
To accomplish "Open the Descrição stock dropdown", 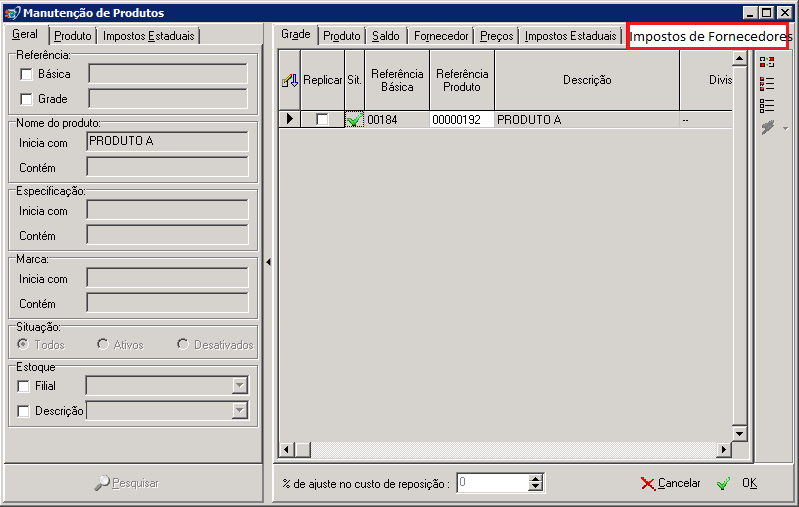I will click(x=239, y=410).
